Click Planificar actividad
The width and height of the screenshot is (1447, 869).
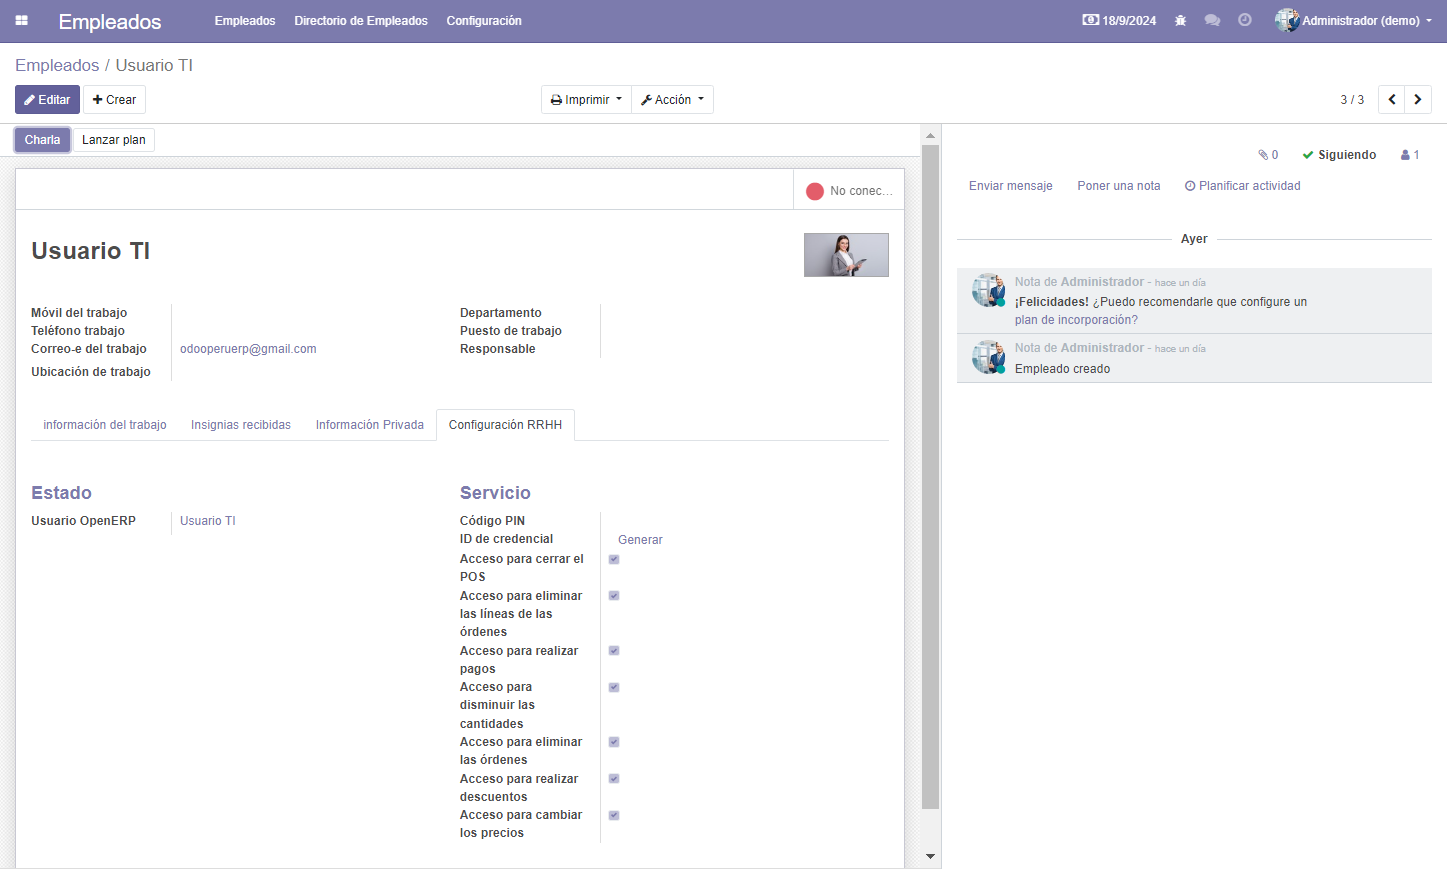tap(1243, 186)
